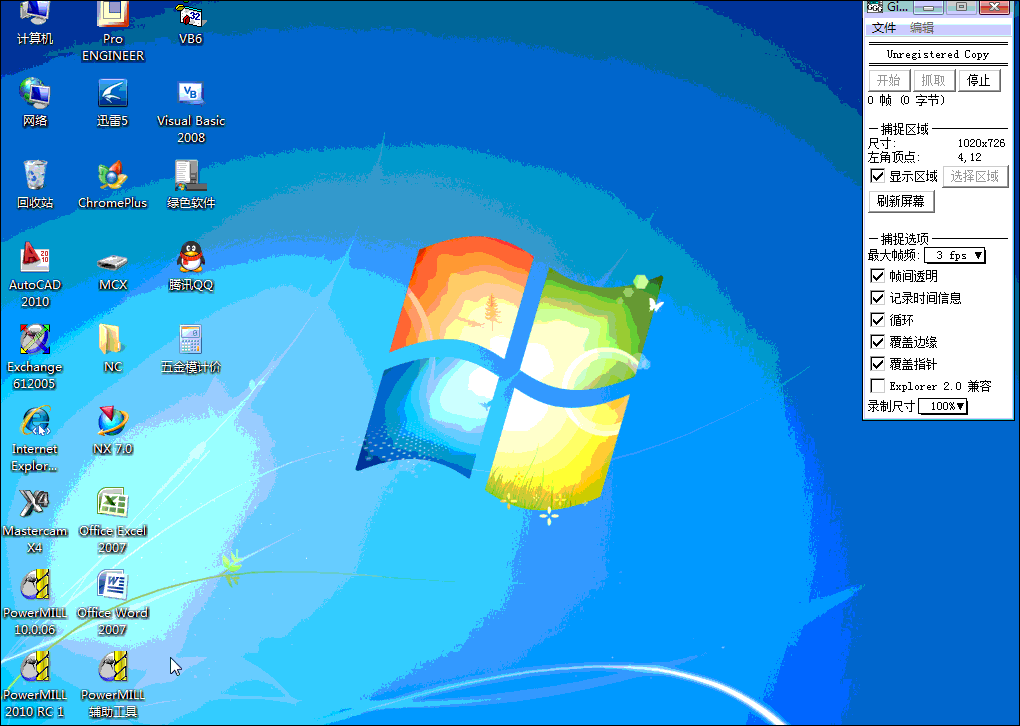The height and width of the screenshot is (726, 1020).
Task: Select the NX 7.0 shortcut
Action: point(113,431)
